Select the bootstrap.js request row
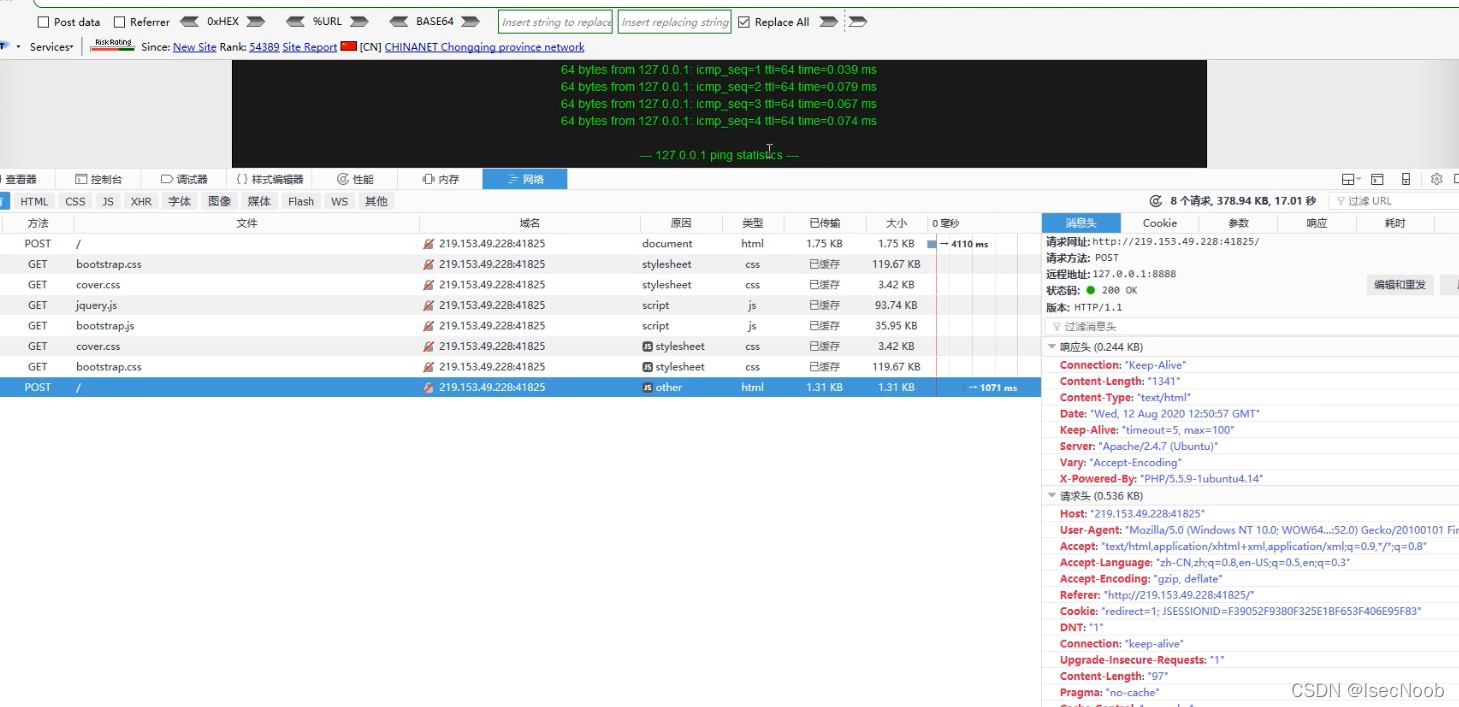The image size is (1459, 707). [520, 326]
